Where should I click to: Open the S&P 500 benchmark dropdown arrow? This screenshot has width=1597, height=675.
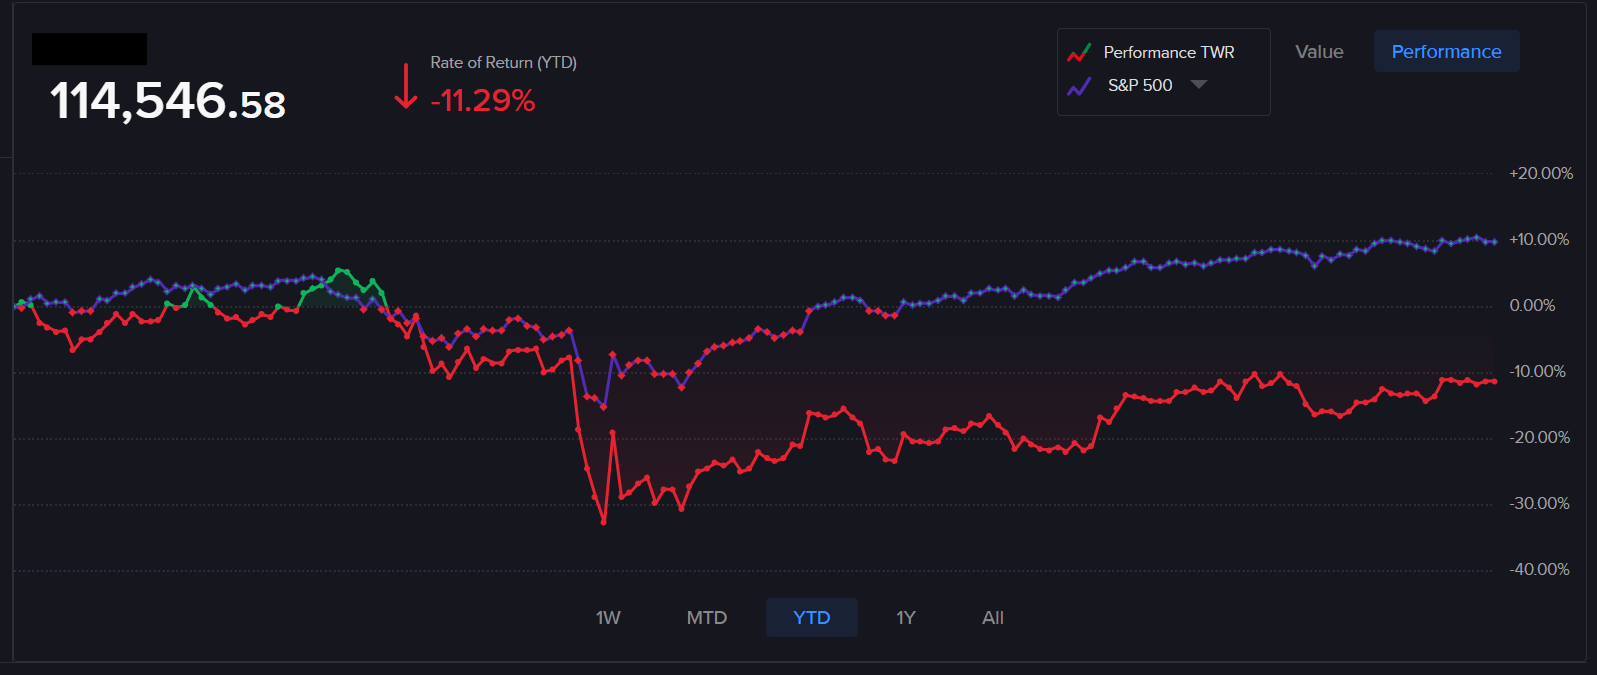coord(1198,85)
